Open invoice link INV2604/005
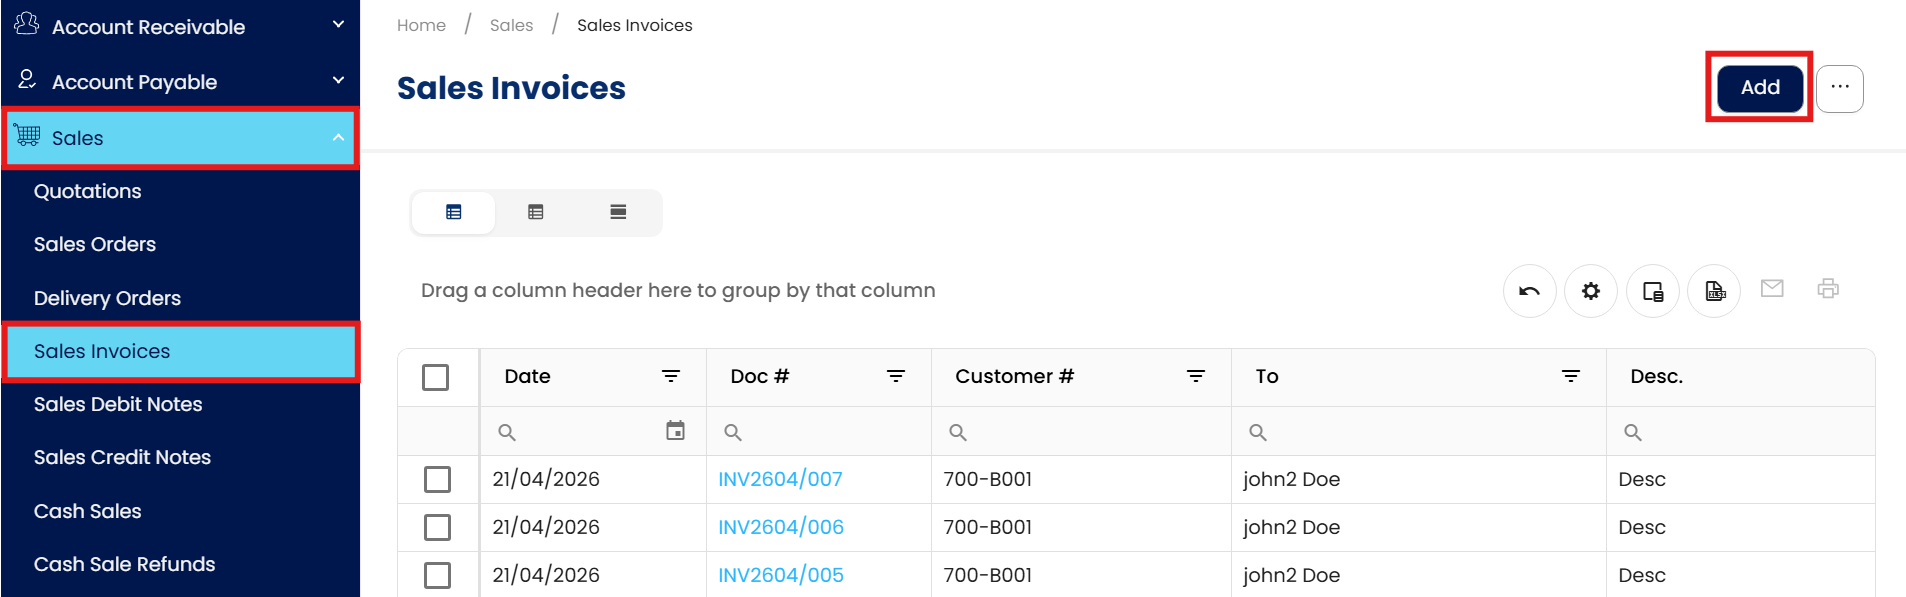 pyautogui.click(x=781, y=575)
